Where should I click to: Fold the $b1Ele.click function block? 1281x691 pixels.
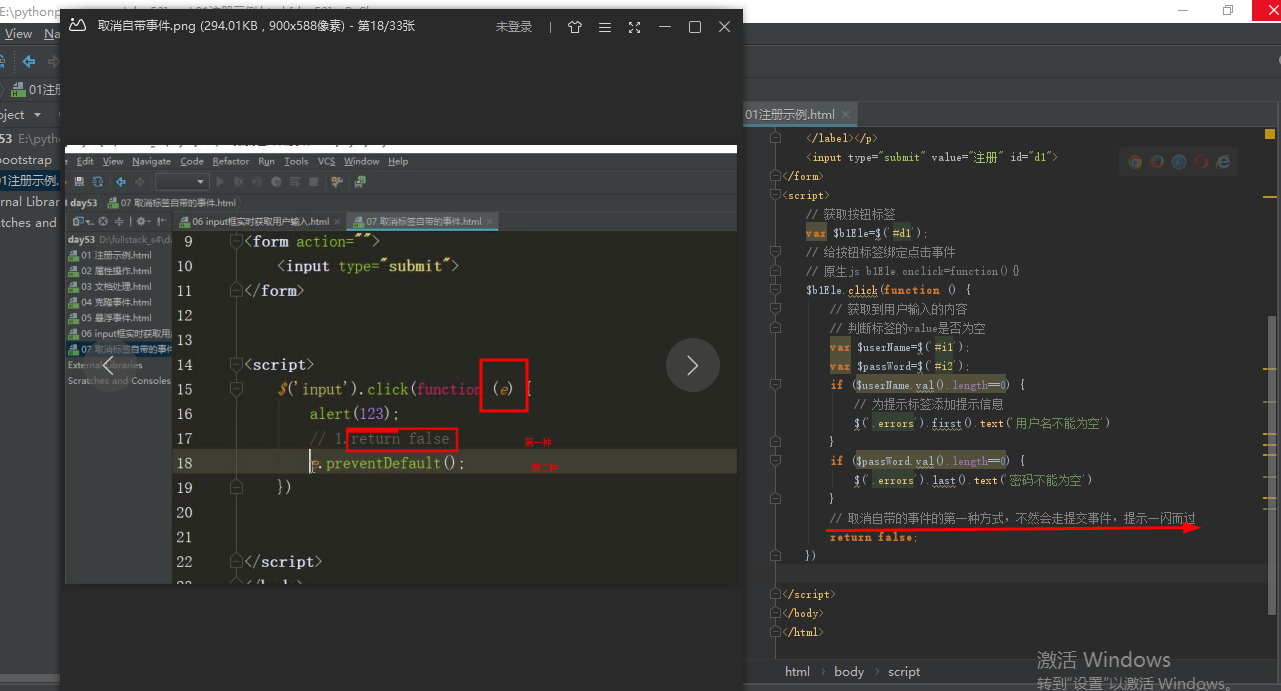point(775,290)
